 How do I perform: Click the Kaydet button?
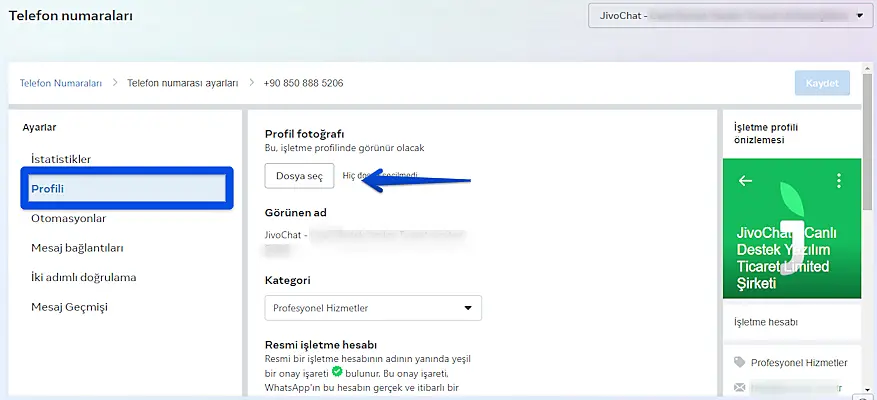pos(822,83)
